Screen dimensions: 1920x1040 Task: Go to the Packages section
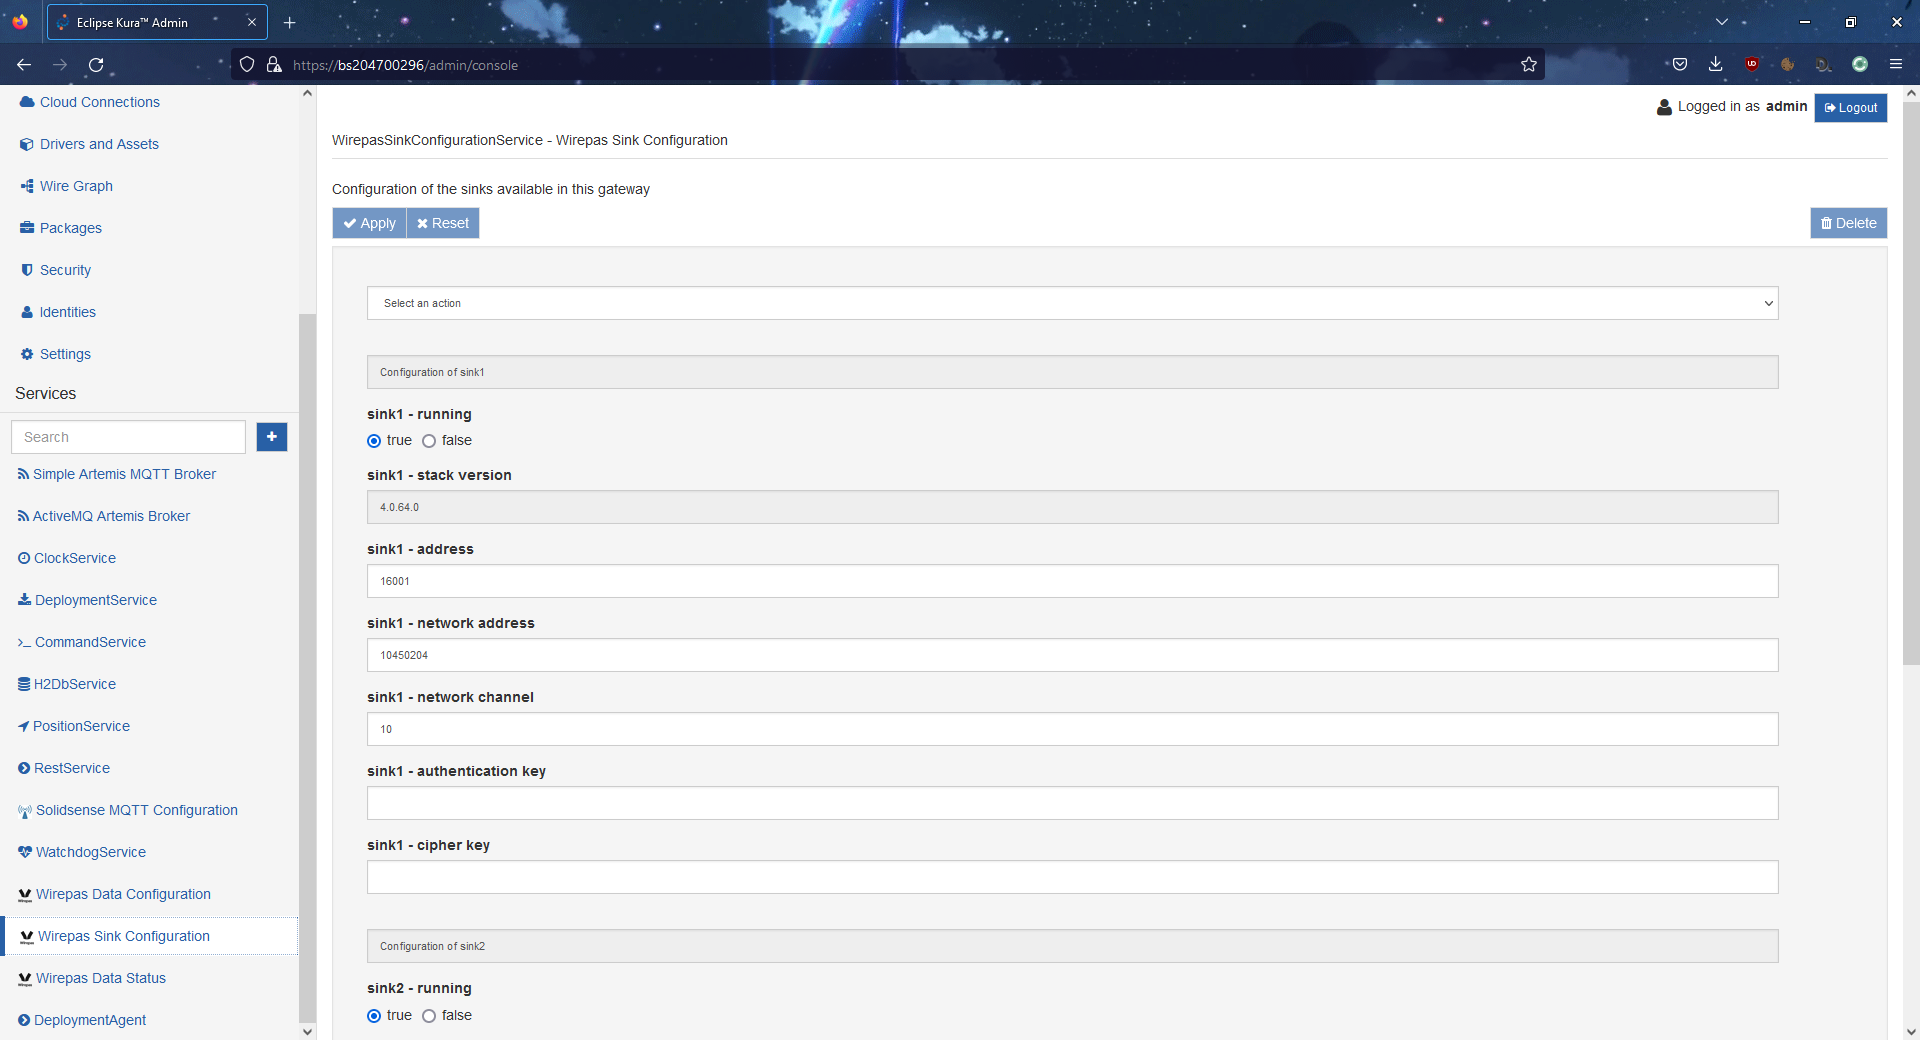point(71,228)
